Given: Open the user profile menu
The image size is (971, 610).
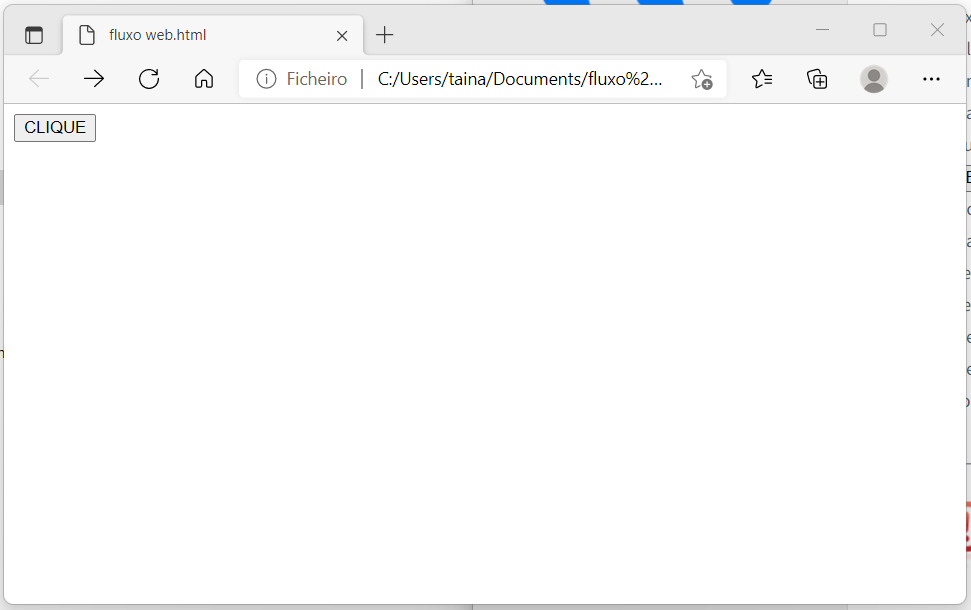Looking at the screenshot, I should [x=874, y=79].
